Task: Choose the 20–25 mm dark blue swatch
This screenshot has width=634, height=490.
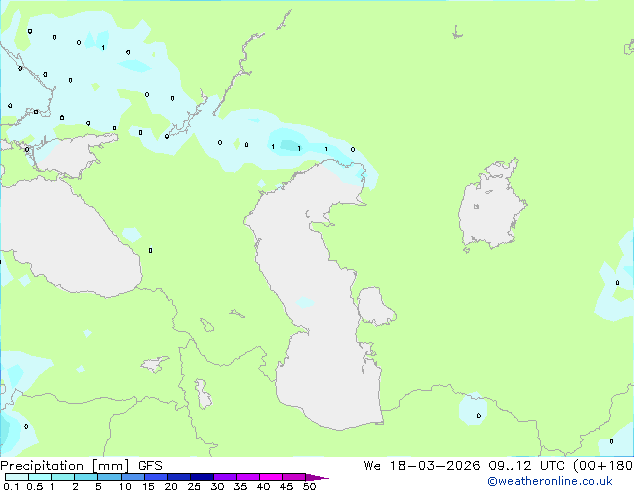Action: (179, 477)
